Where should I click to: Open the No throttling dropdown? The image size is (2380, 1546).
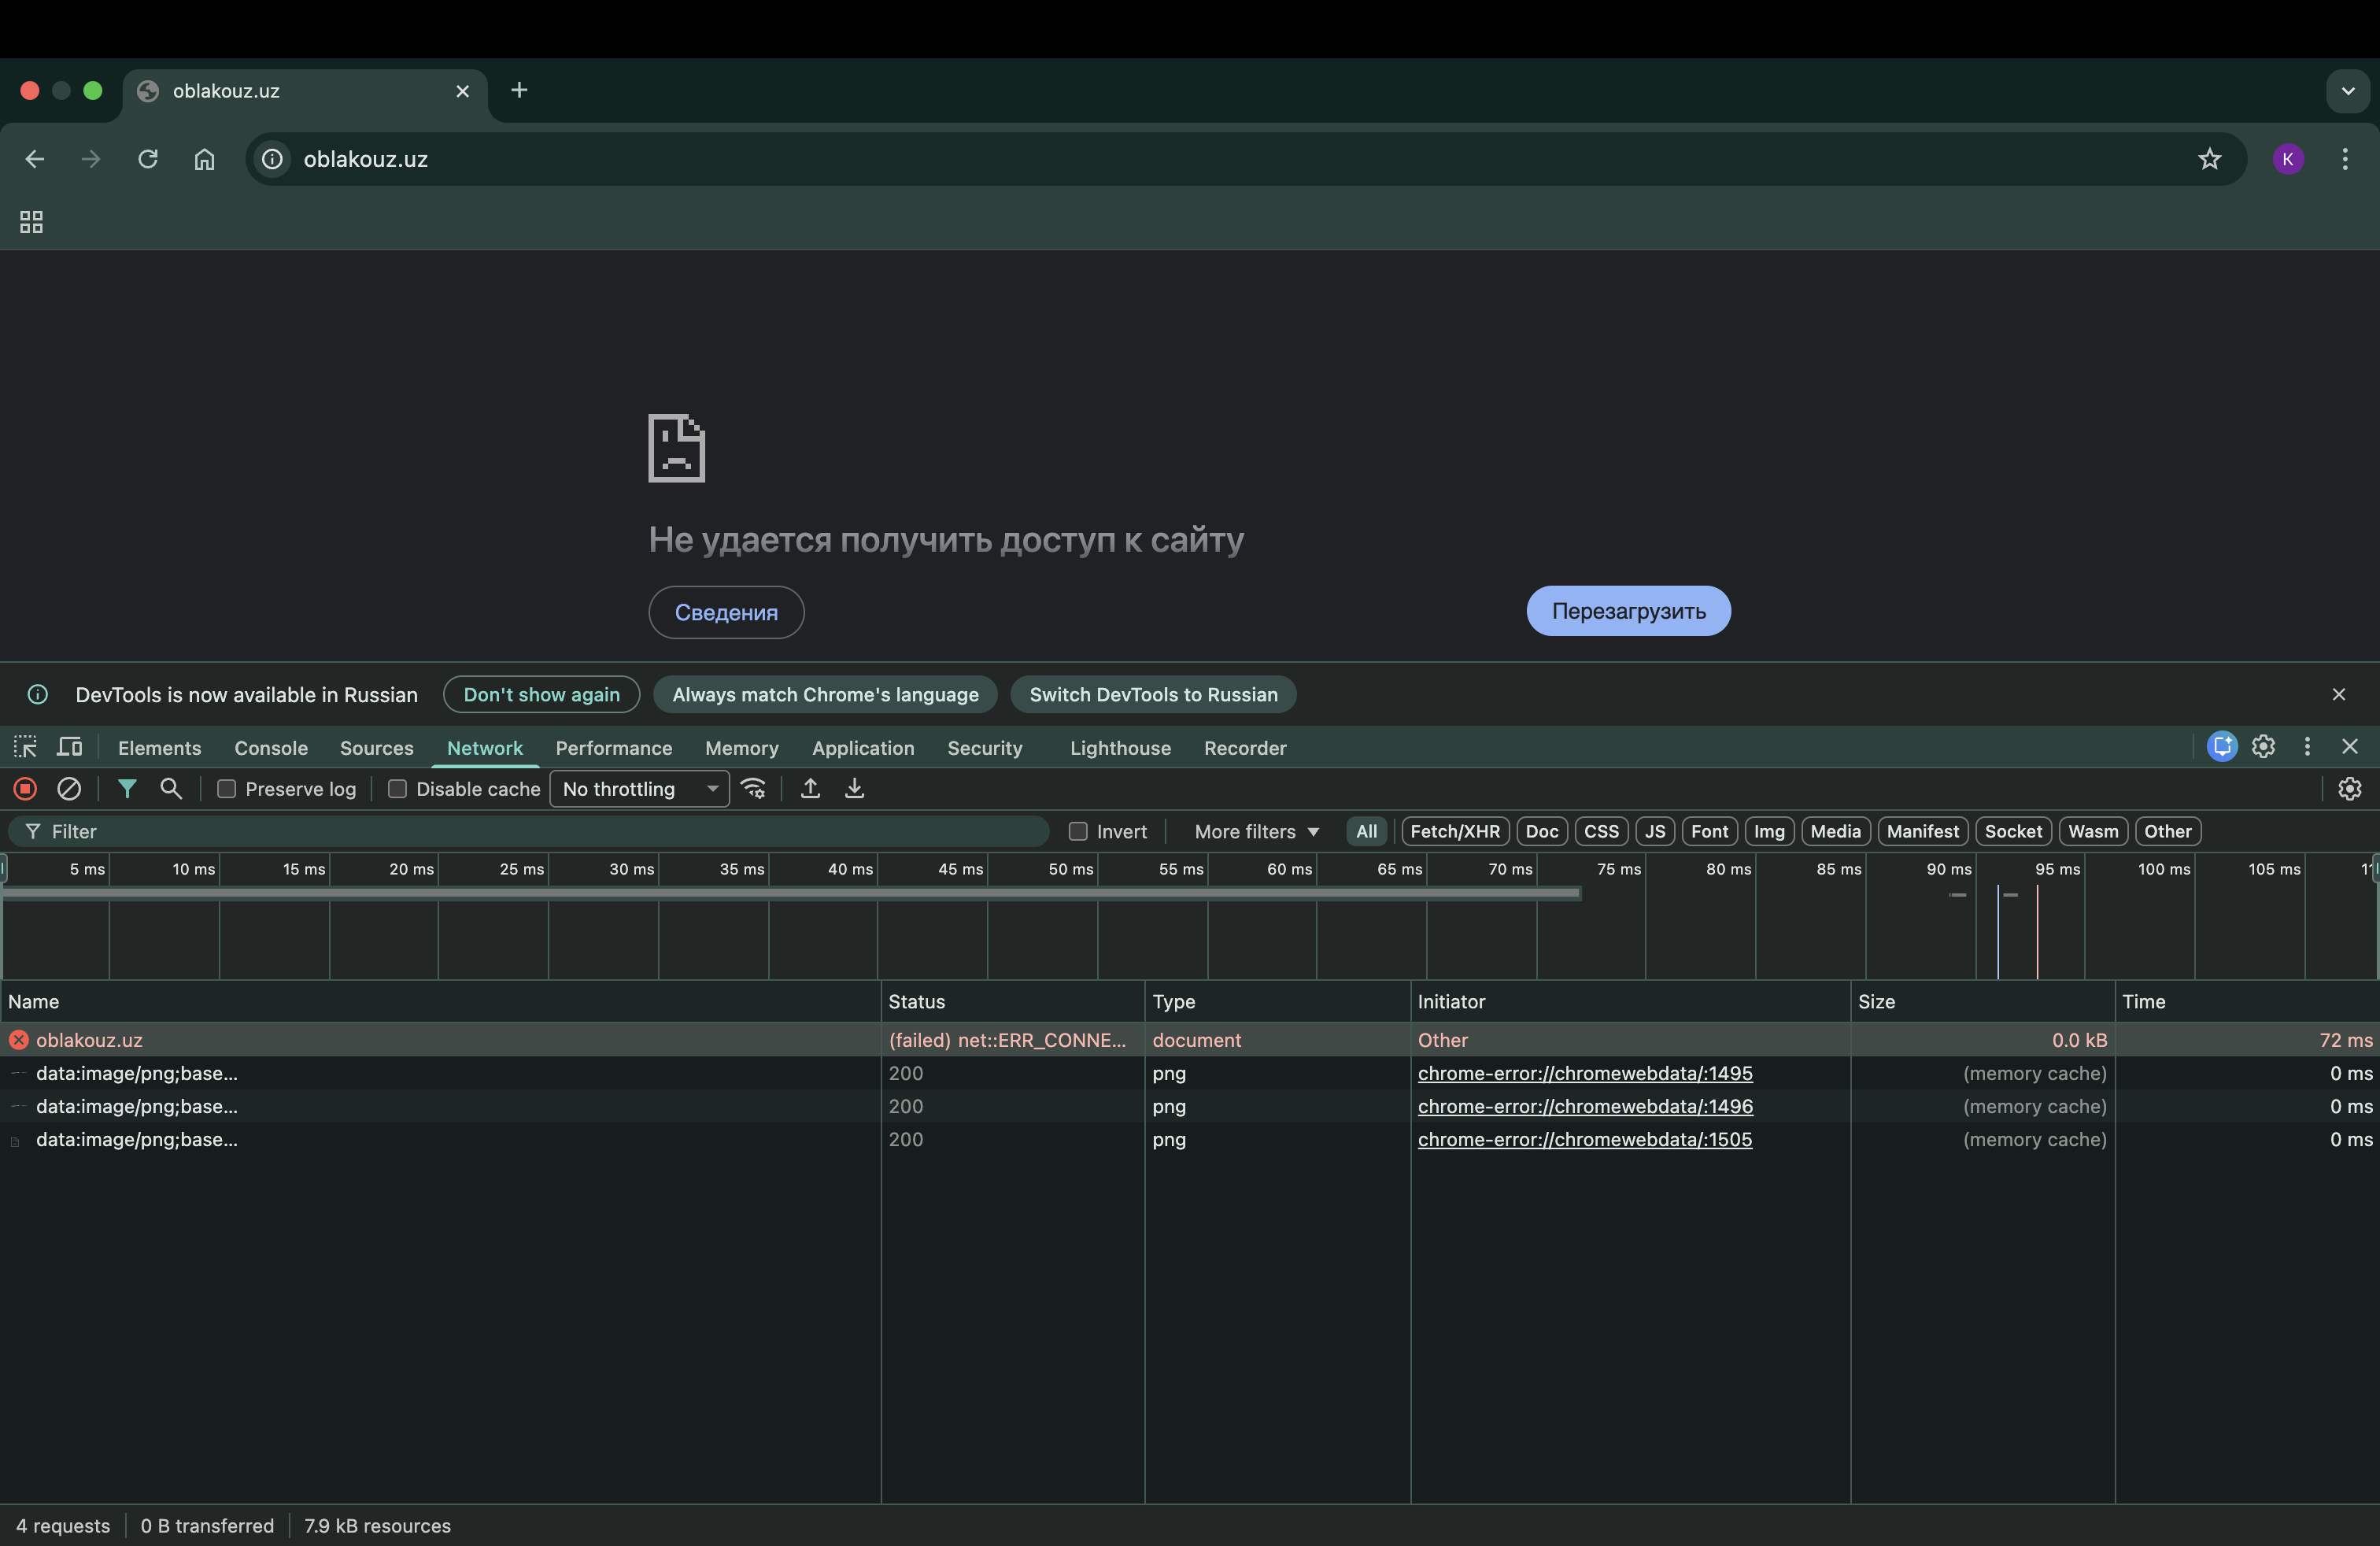tap(639, 789)
